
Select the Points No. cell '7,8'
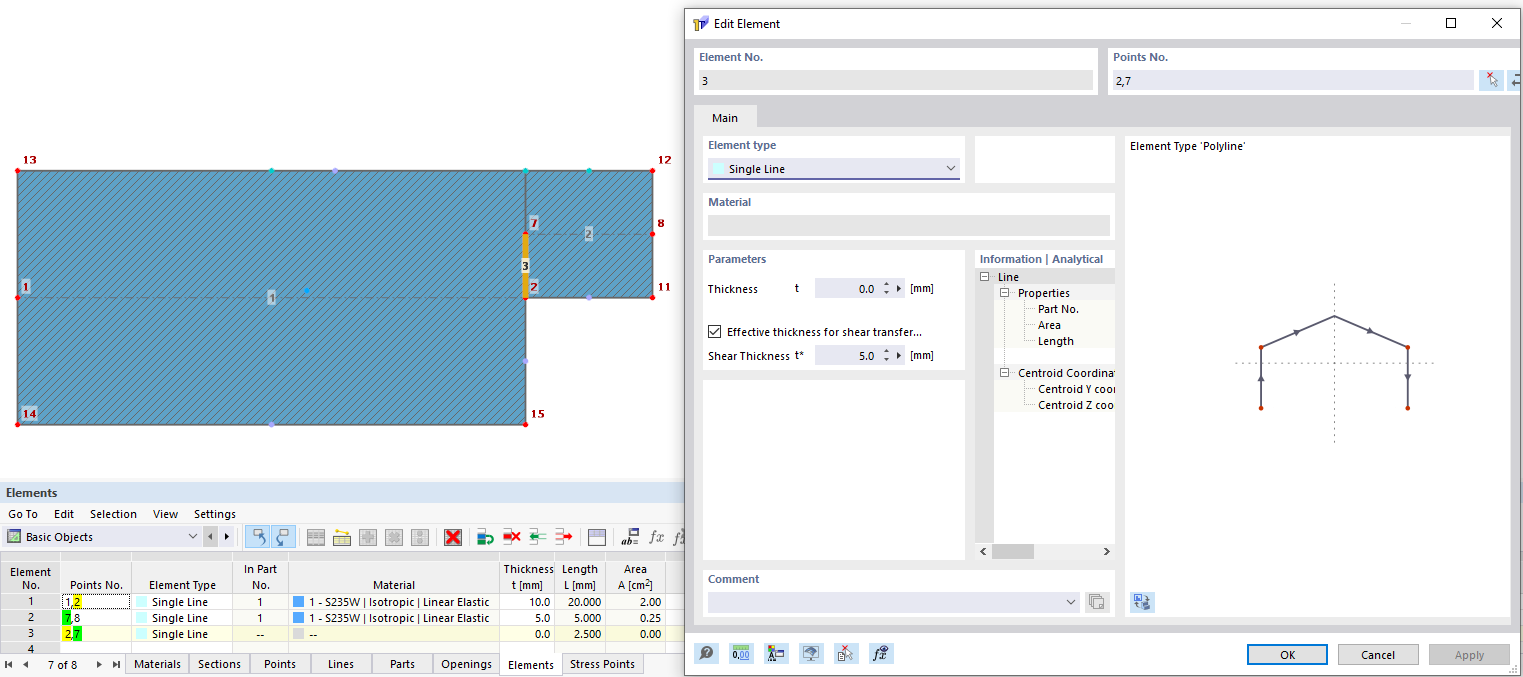(x=95, y=618)
